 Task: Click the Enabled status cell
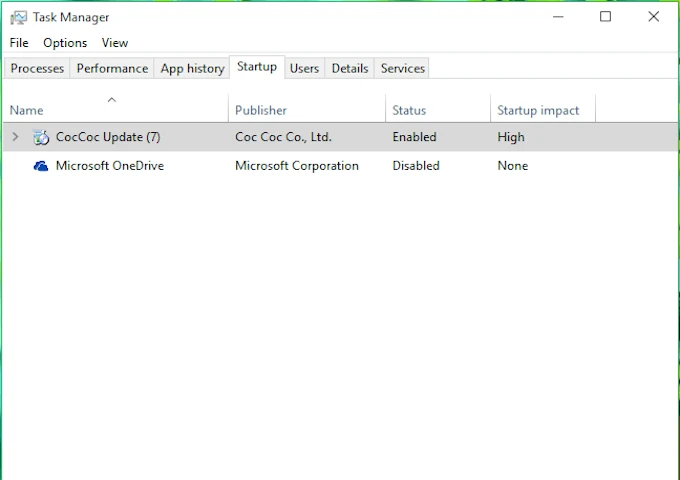(x=414, y=137)
